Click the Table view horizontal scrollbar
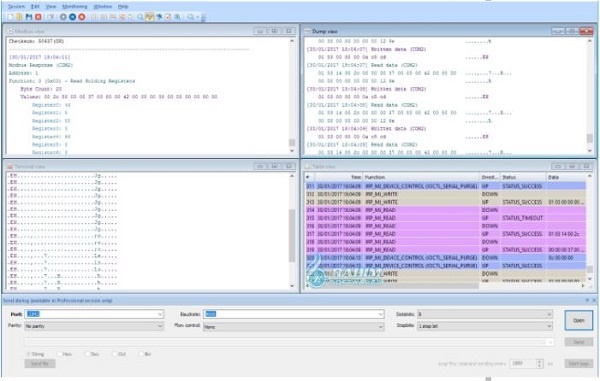The height and width of the screenshot is (381, 600). (x=394, y=286)
